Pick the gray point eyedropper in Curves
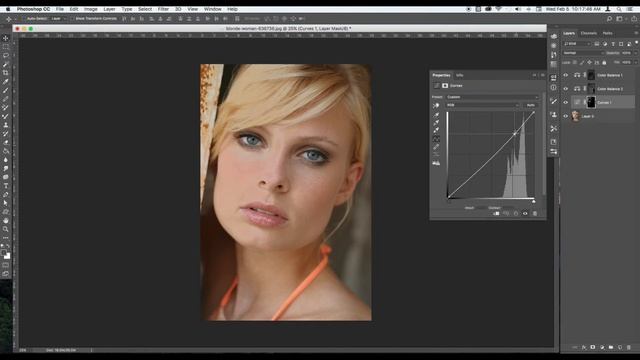Screen dimensions: 640x360 point(436,122)
